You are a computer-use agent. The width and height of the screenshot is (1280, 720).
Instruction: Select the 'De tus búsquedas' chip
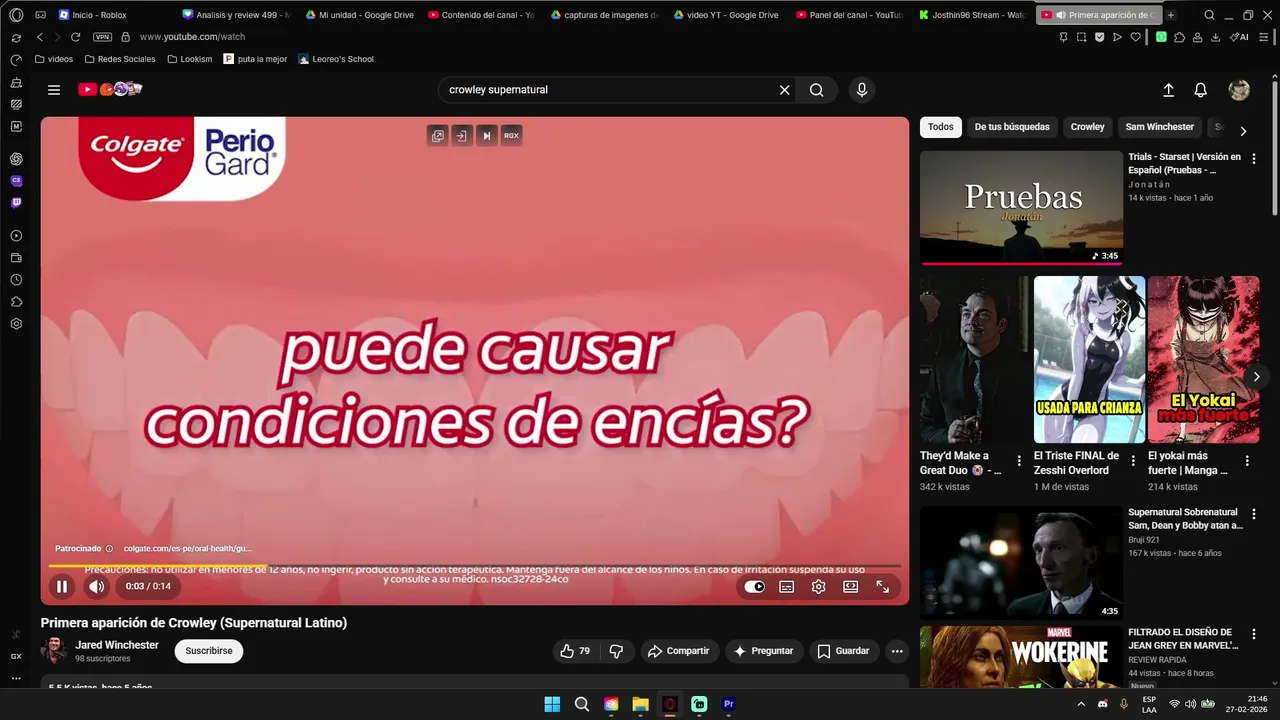[x=1012, y=127]
